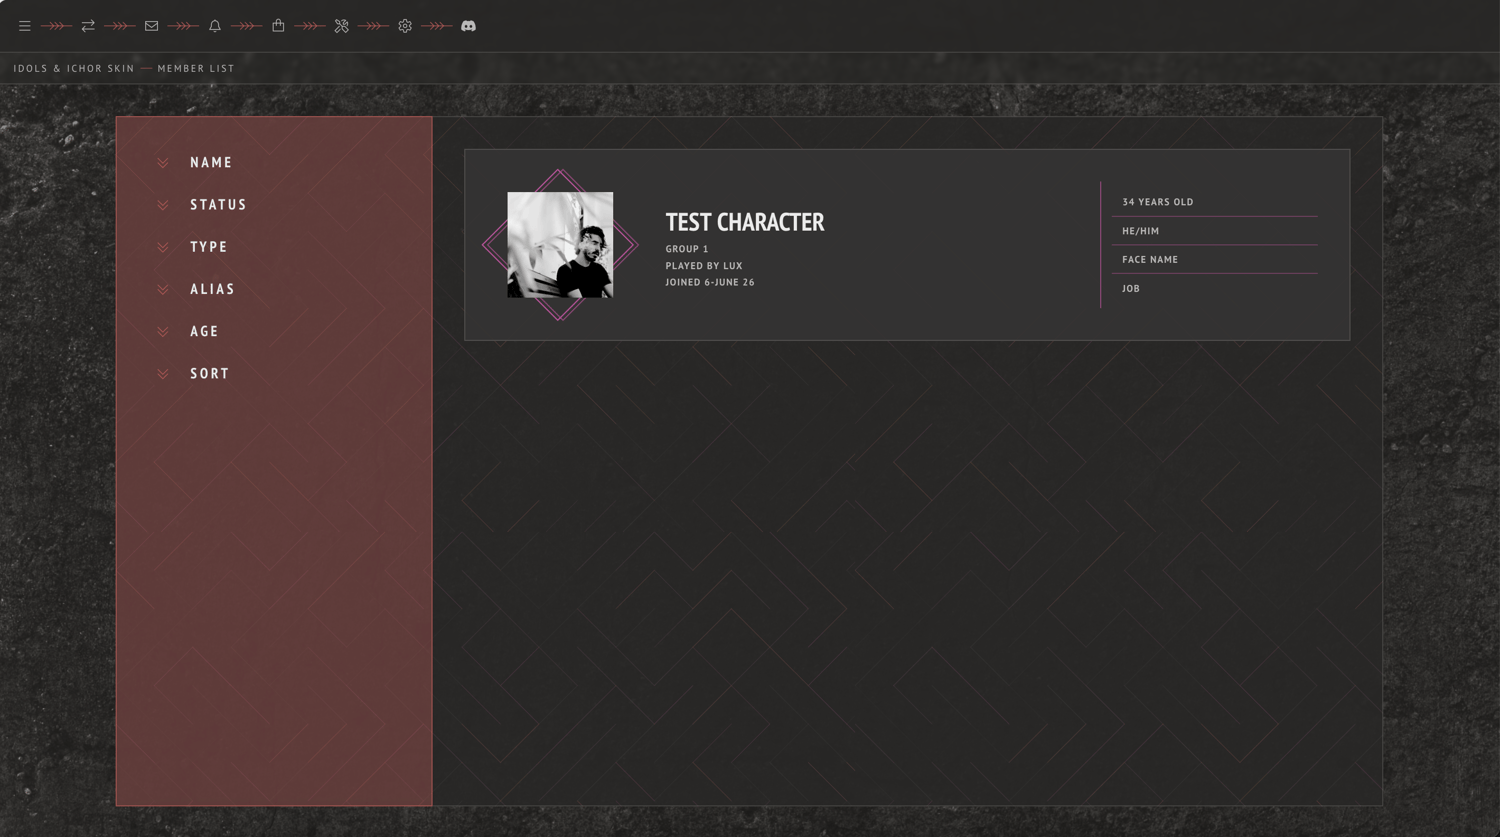Open the messages envelope icon
This screenshot has height=837, width=1500.
click(x=151, y=26)
